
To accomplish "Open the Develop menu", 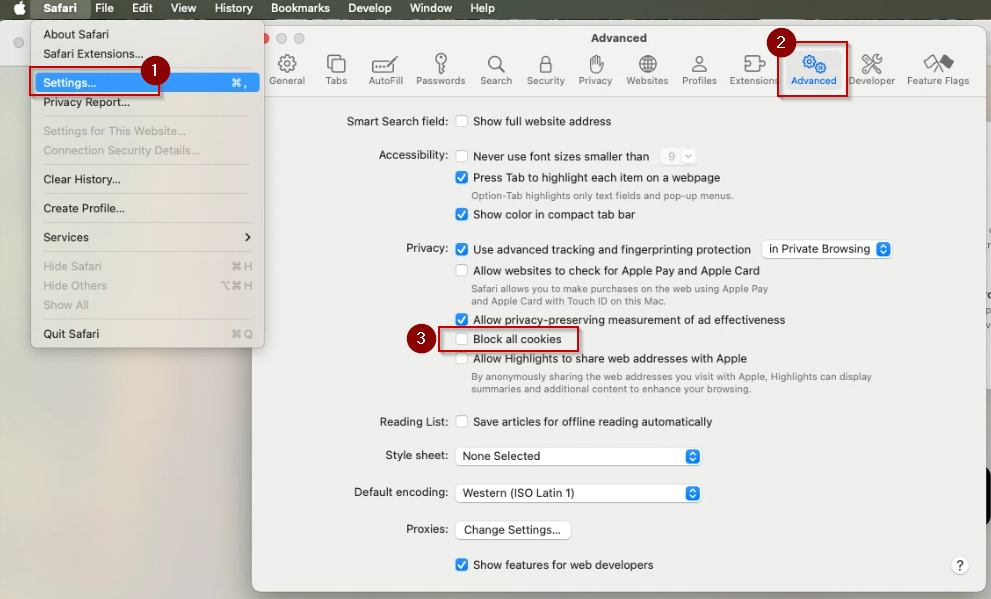I will point(369,8).
